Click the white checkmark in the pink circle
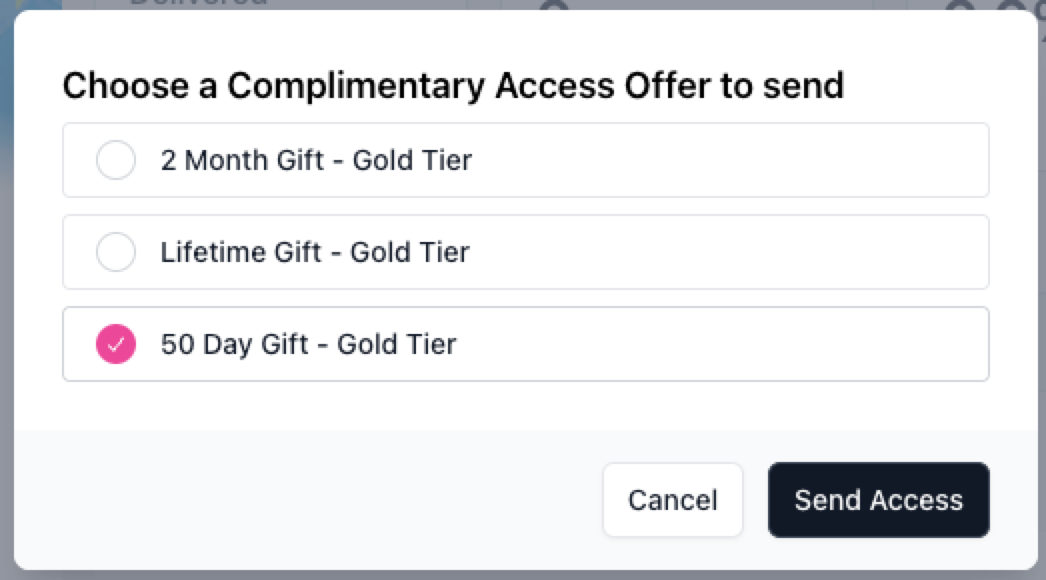1046x580 pixels. (116, 344)
